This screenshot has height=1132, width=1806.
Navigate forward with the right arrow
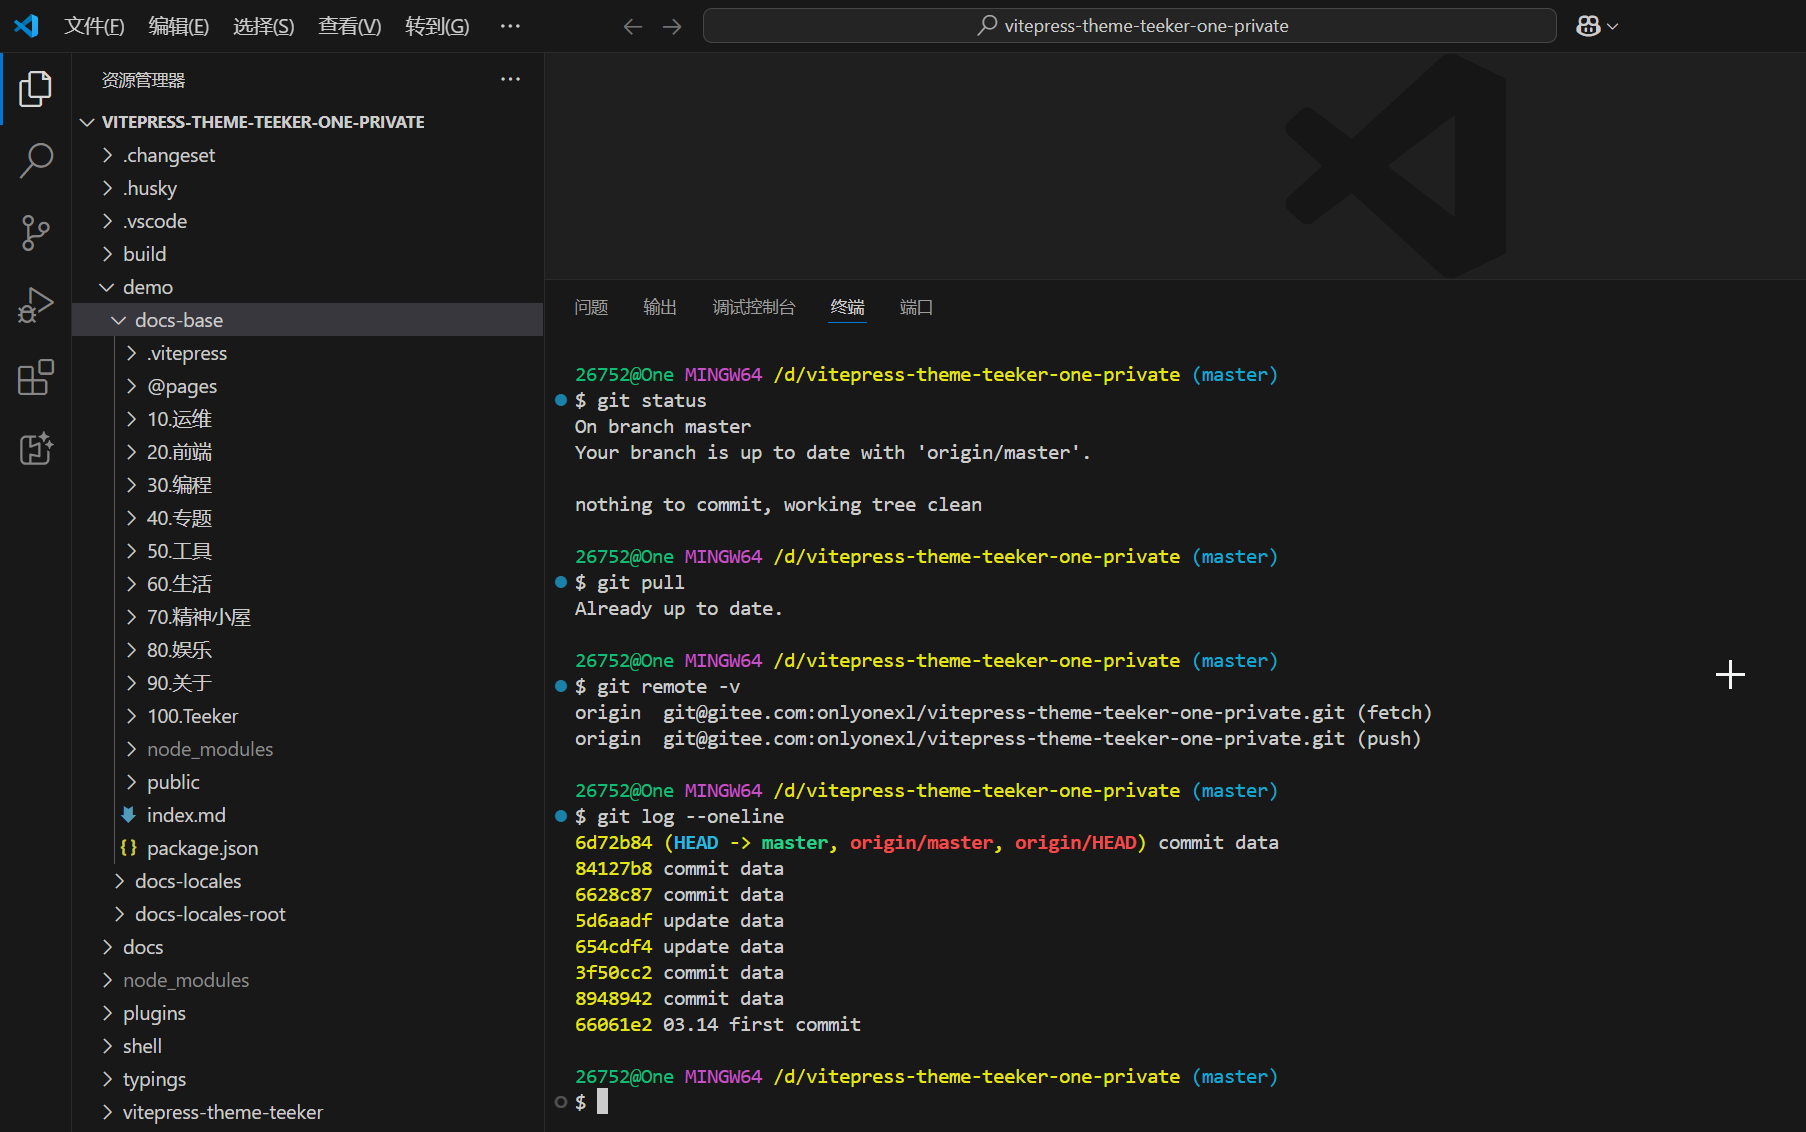click(x=672, y=26)
